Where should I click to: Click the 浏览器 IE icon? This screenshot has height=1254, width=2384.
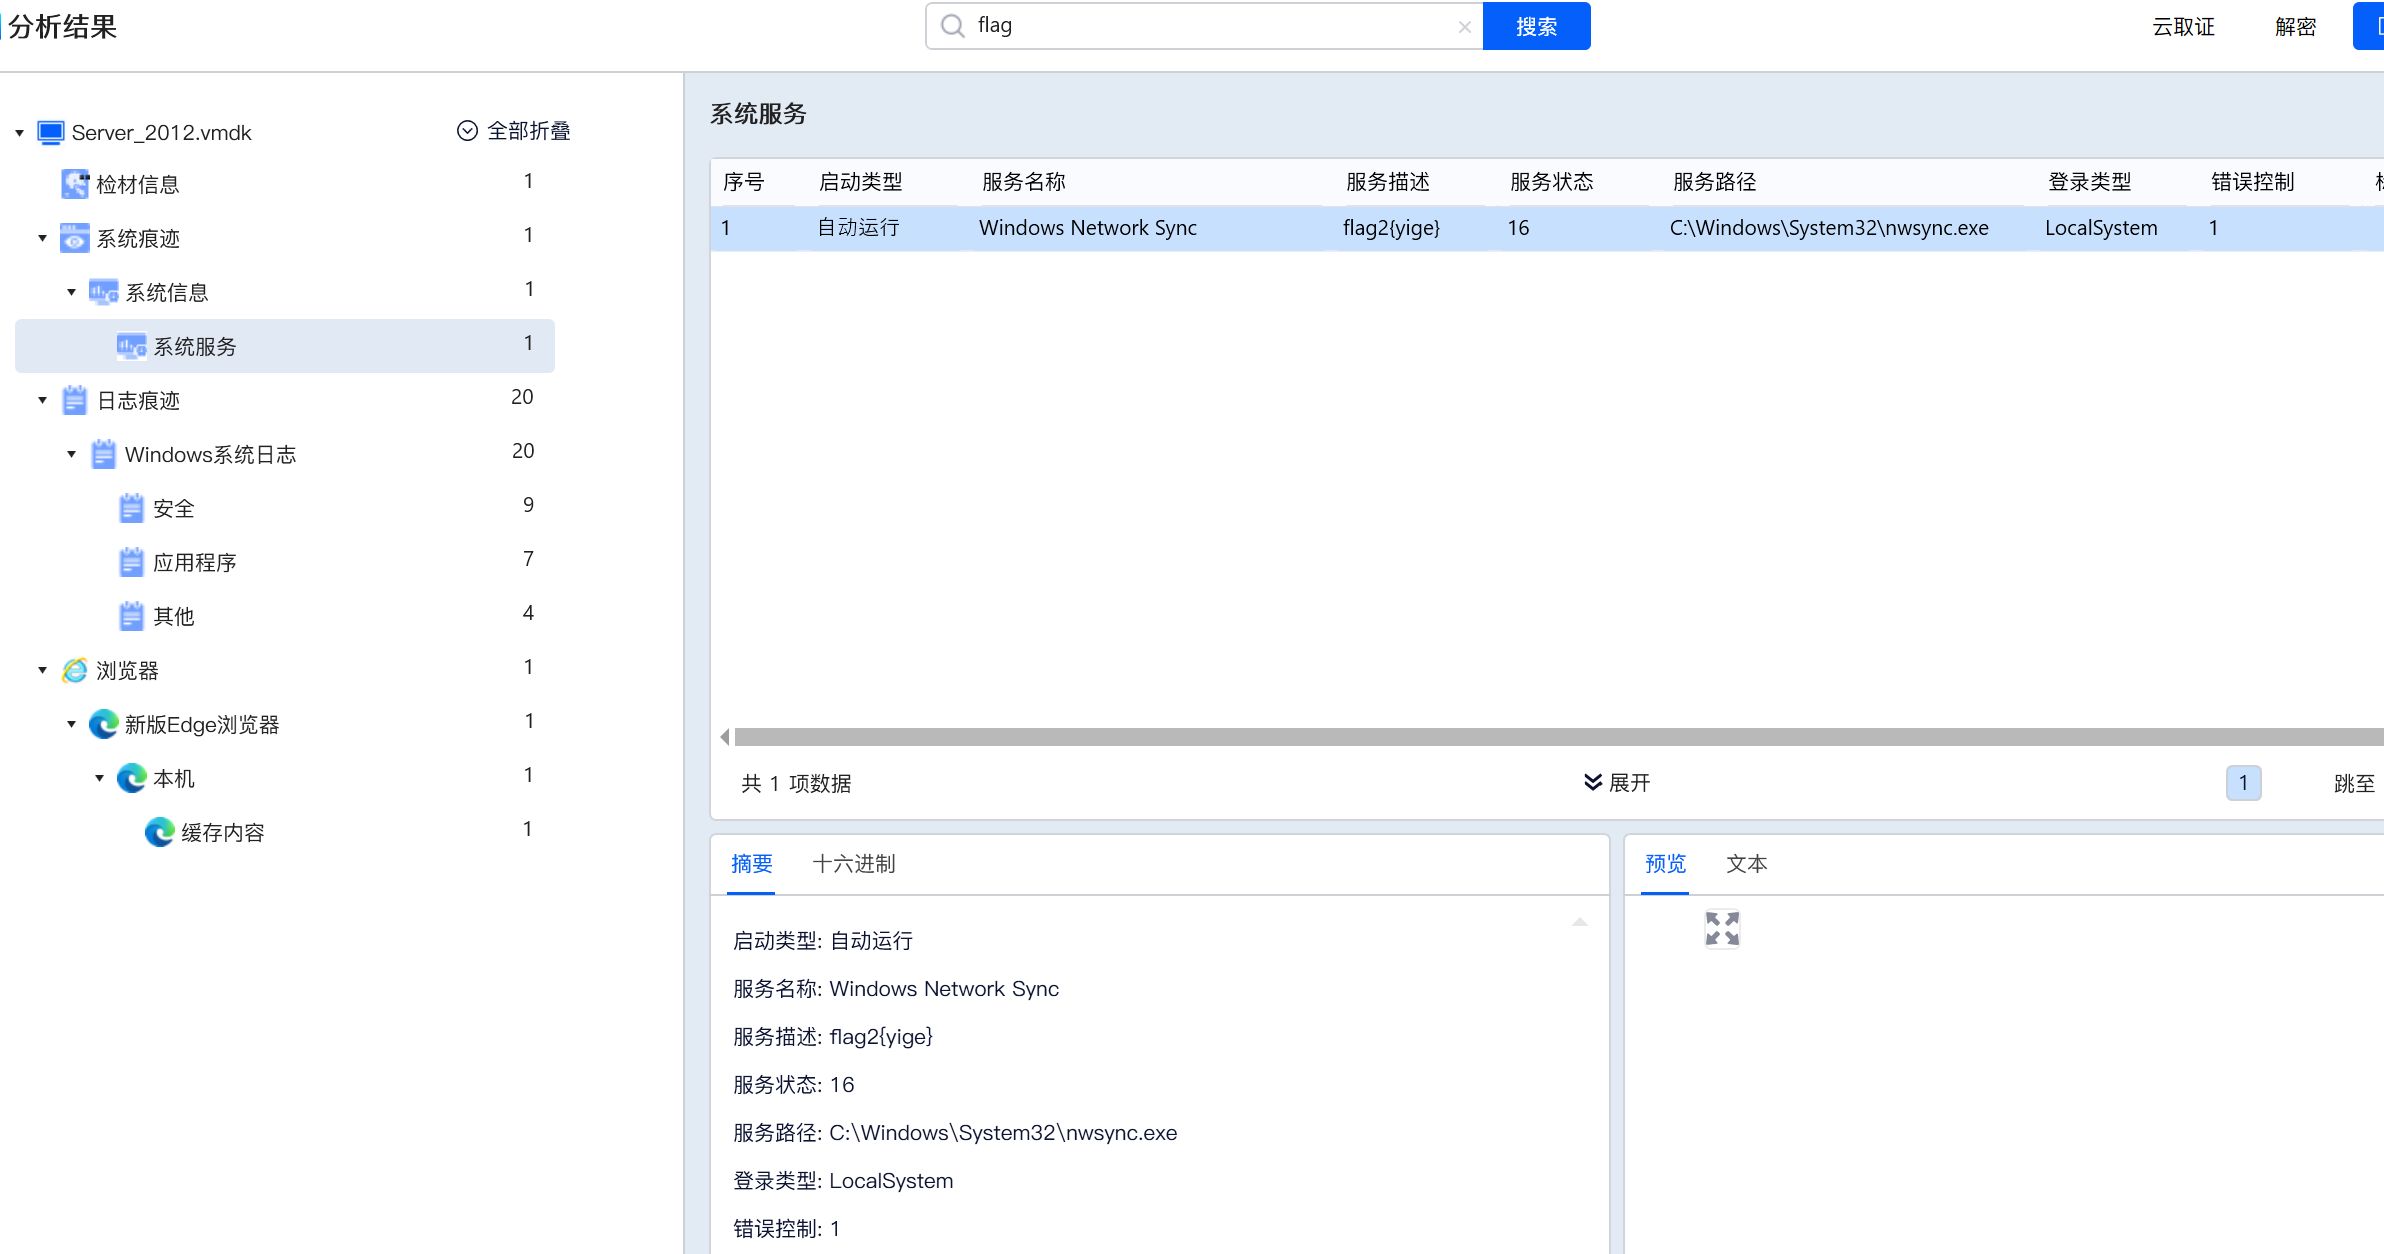tap(75, 670)
